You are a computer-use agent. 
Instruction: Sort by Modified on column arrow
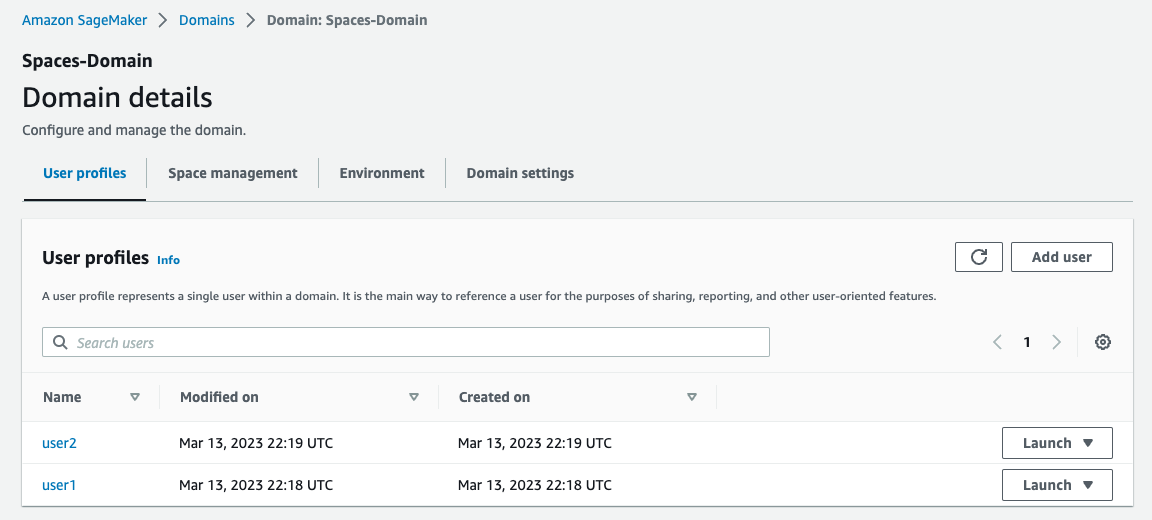[414, 397]
